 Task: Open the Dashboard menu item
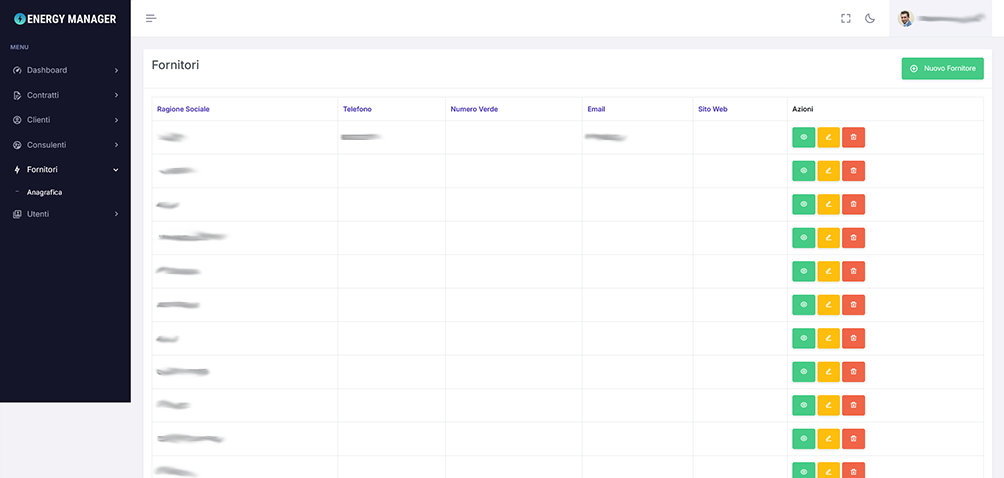tap(65, 70)
